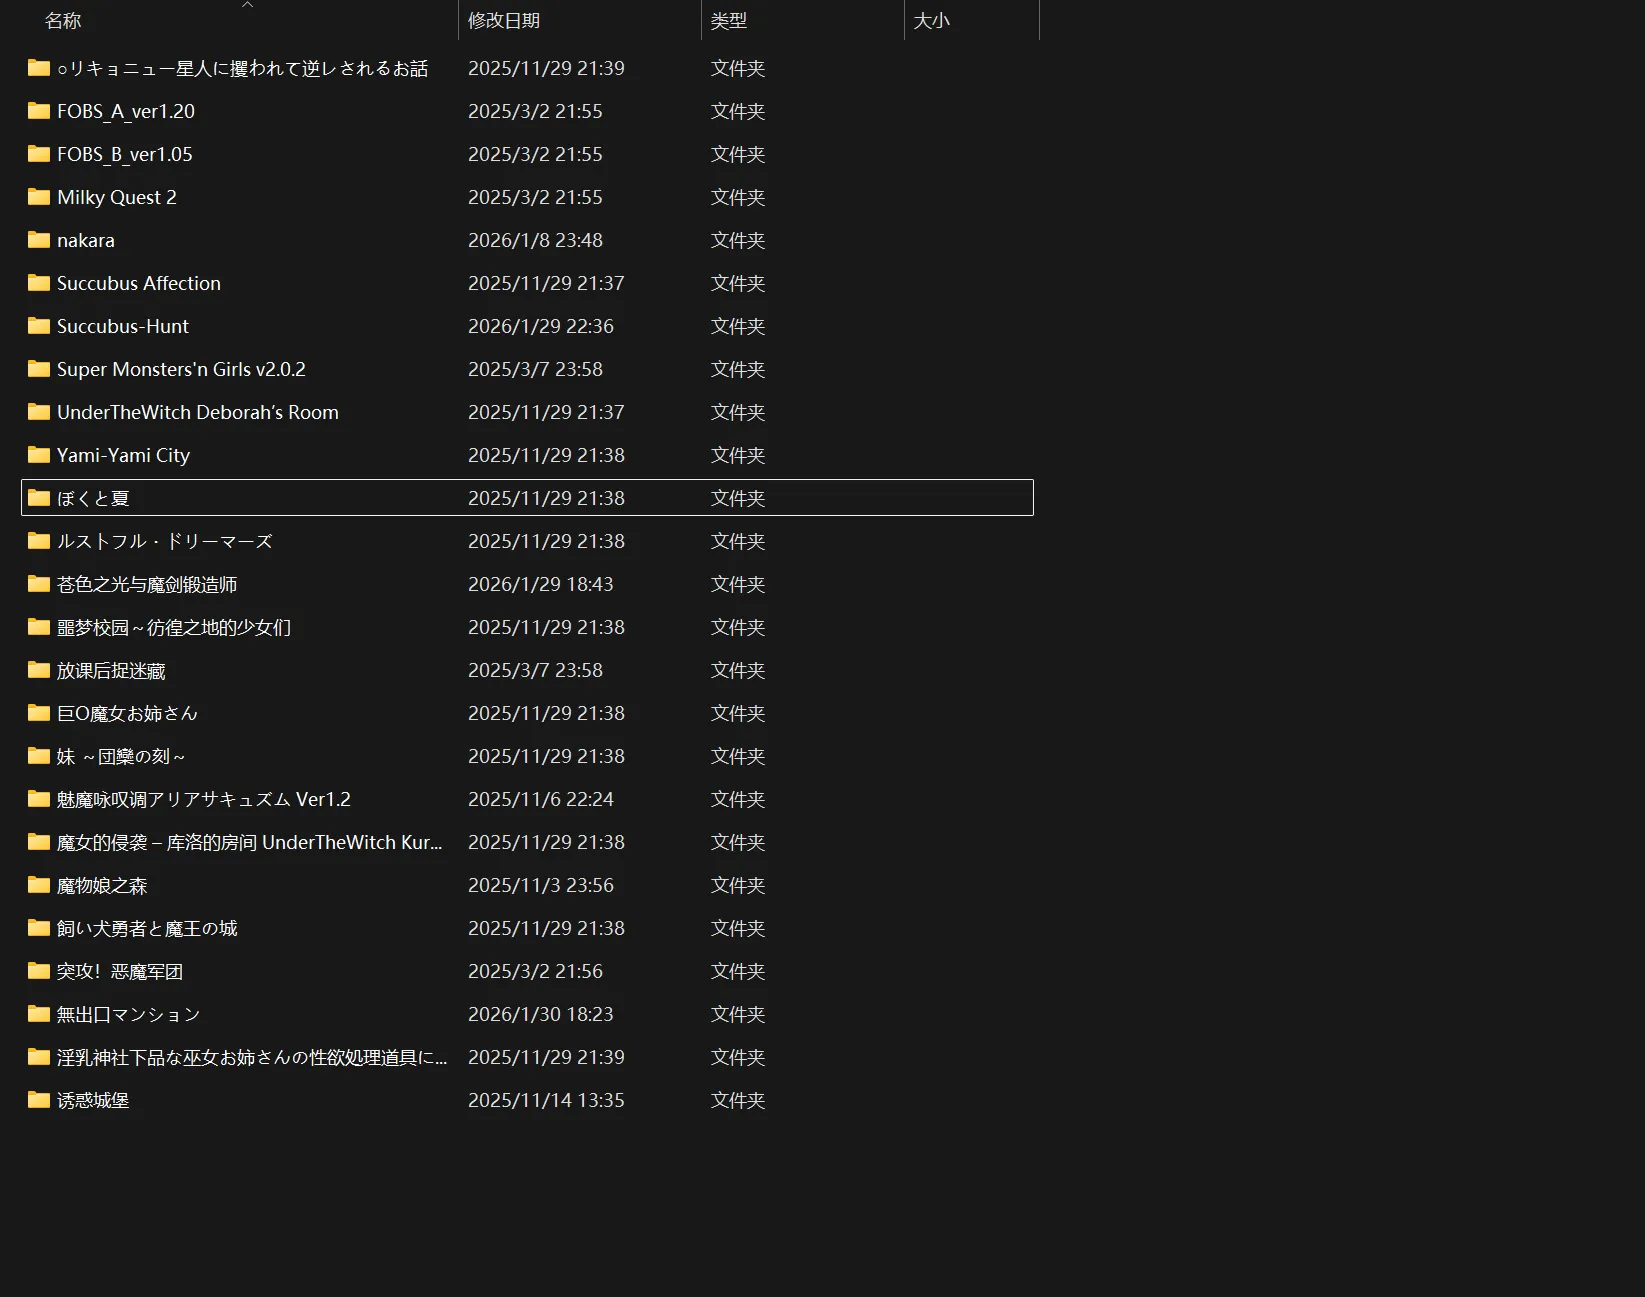Click the 大小 column header
The width and height of the screenshot is (1645, 1297).
[x=932, y=21]
